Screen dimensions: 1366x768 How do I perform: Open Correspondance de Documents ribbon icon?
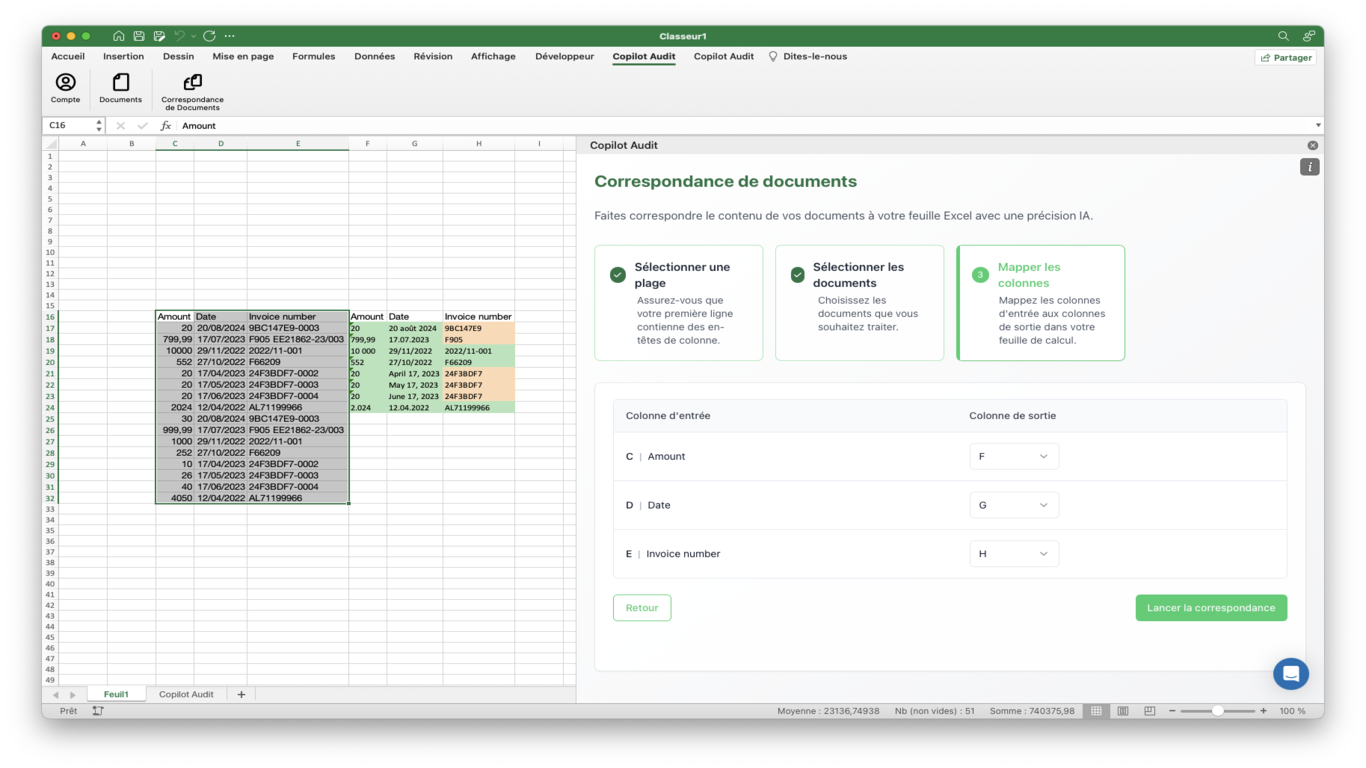coord(192,91)
